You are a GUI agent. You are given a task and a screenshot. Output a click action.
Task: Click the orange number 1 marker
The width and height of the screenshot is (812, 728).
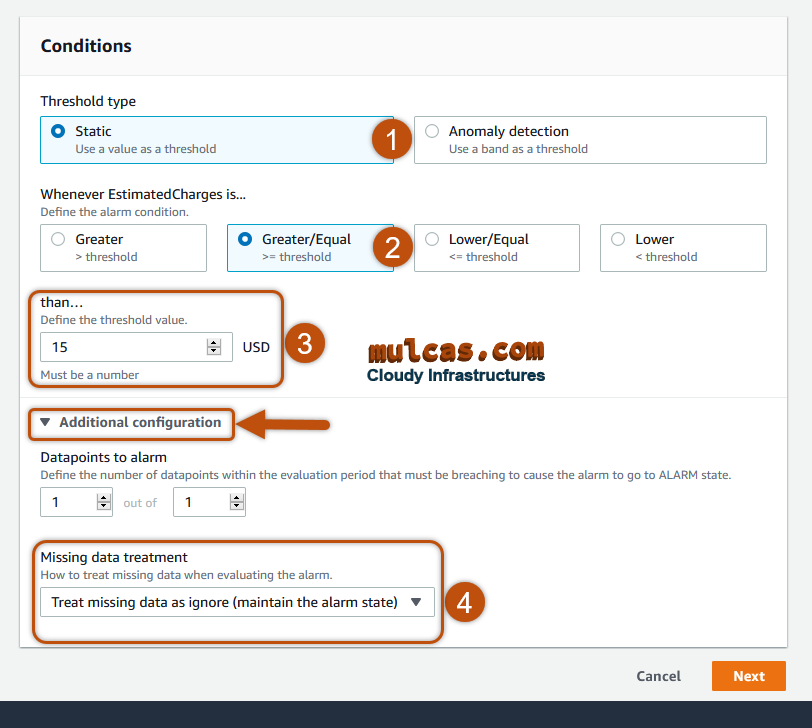[x=392, y=140]
